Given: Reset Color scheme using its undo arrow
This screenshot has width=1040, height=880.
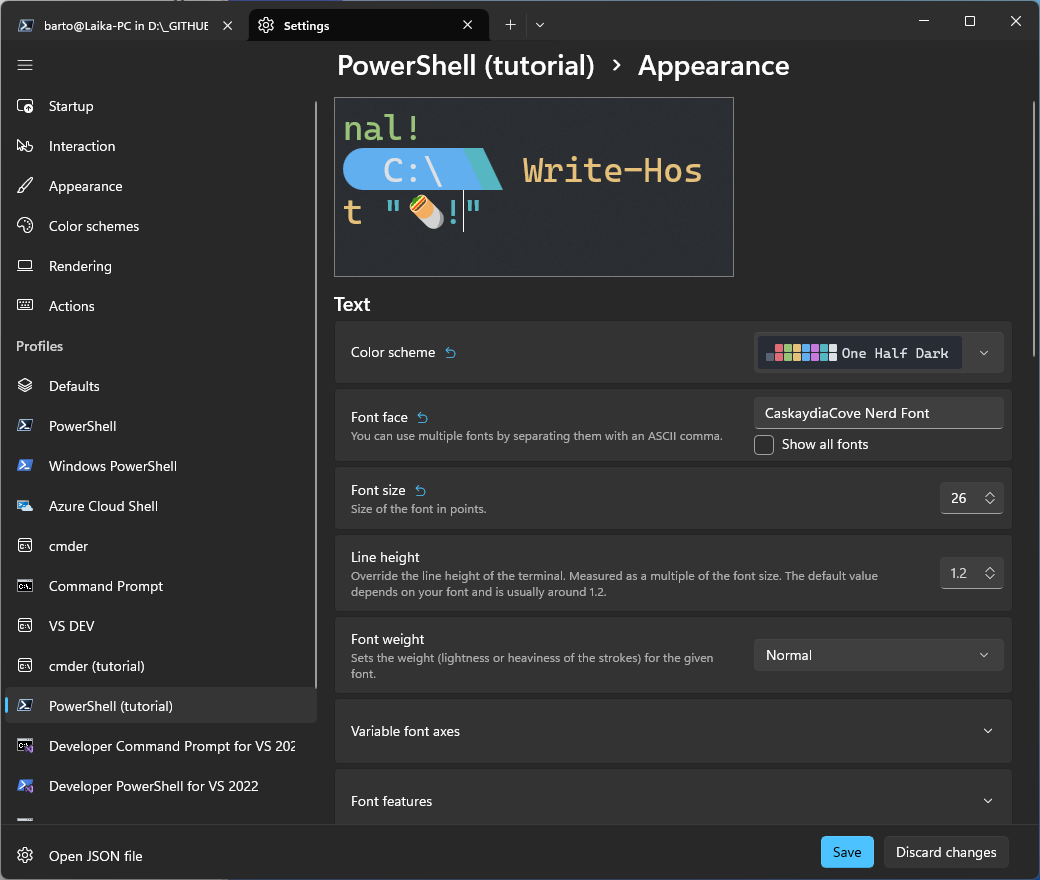Looking at the screenshot, I should 450,352.
